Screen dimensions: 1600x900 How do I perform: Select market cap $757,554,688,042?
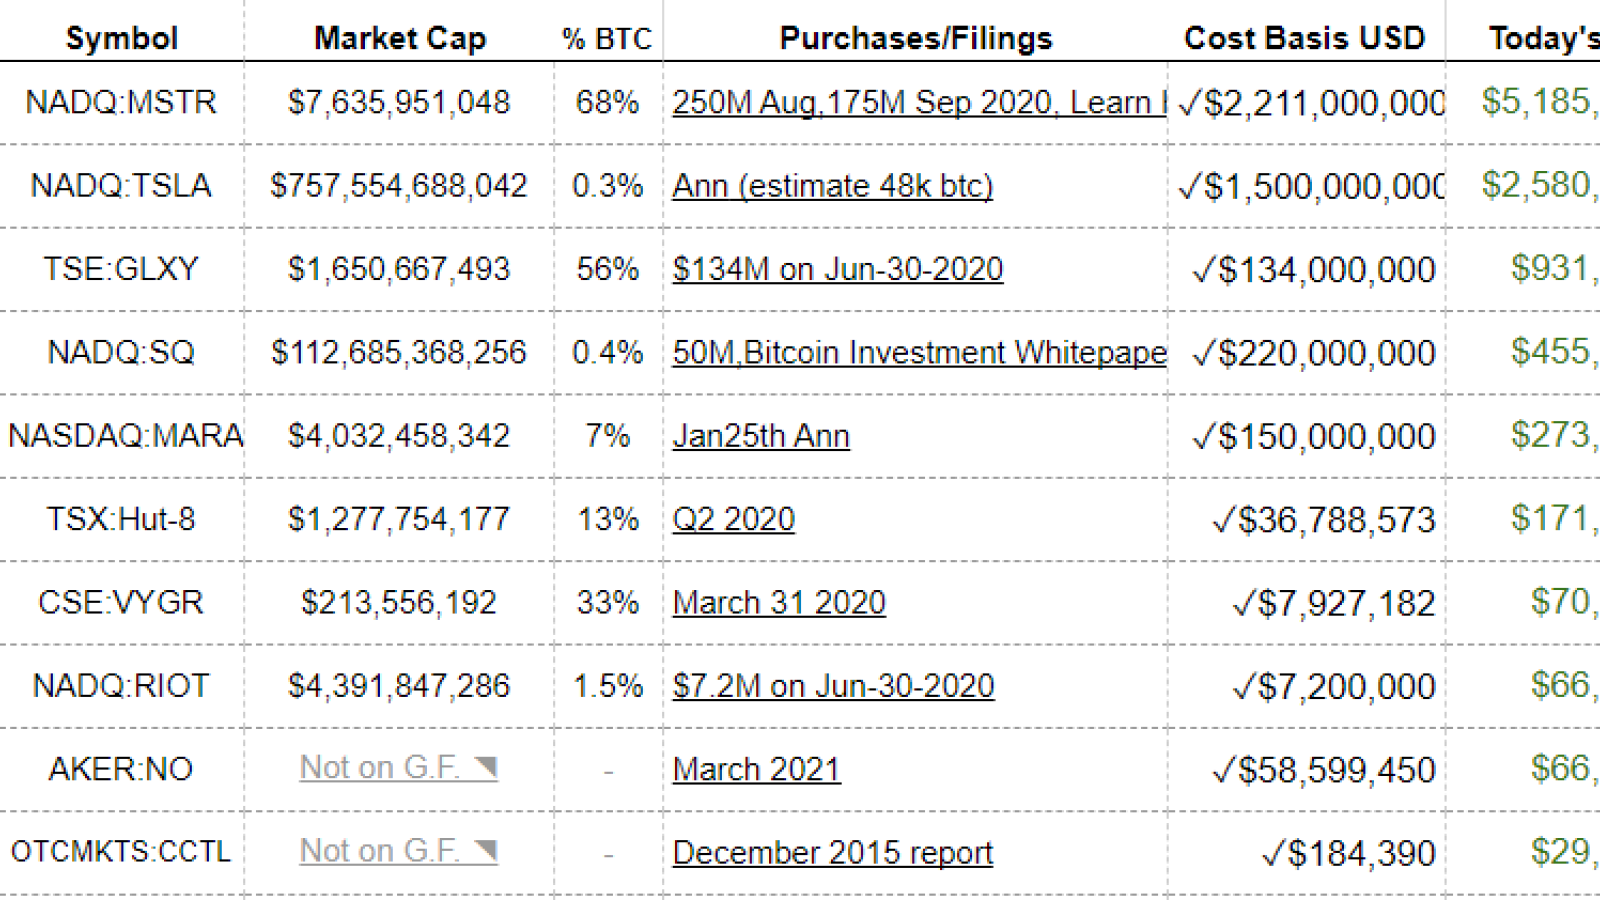pyautogui.click(x=399, y=185)
